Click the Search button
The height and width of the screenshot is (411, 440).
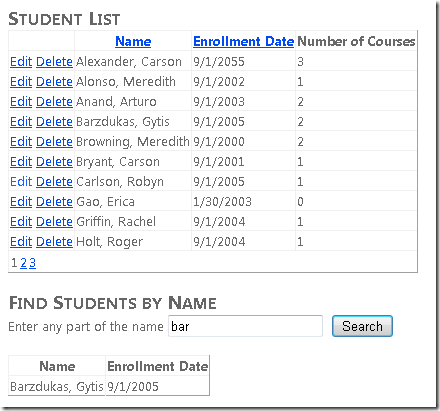click(362, 326)
